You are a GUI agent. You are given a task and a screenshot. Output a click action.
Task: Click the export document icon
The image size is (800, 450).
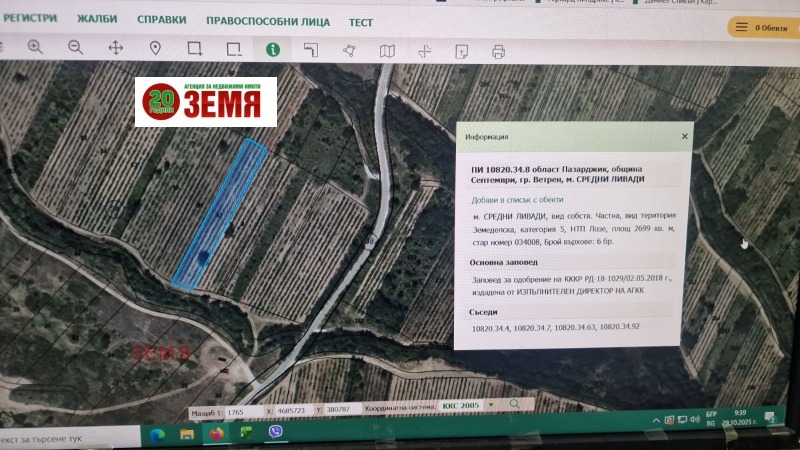(x=462, y=52)
